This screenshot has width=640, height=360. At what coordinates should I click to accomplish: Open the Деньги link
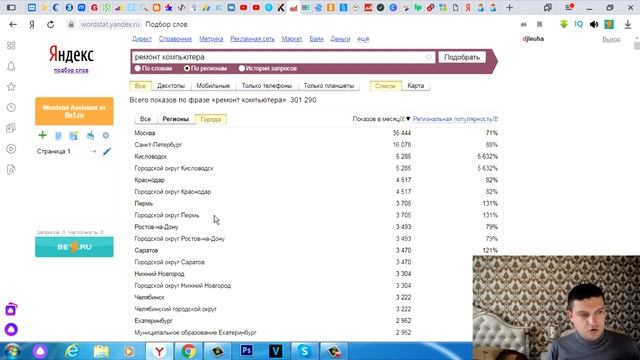point(340,39)
